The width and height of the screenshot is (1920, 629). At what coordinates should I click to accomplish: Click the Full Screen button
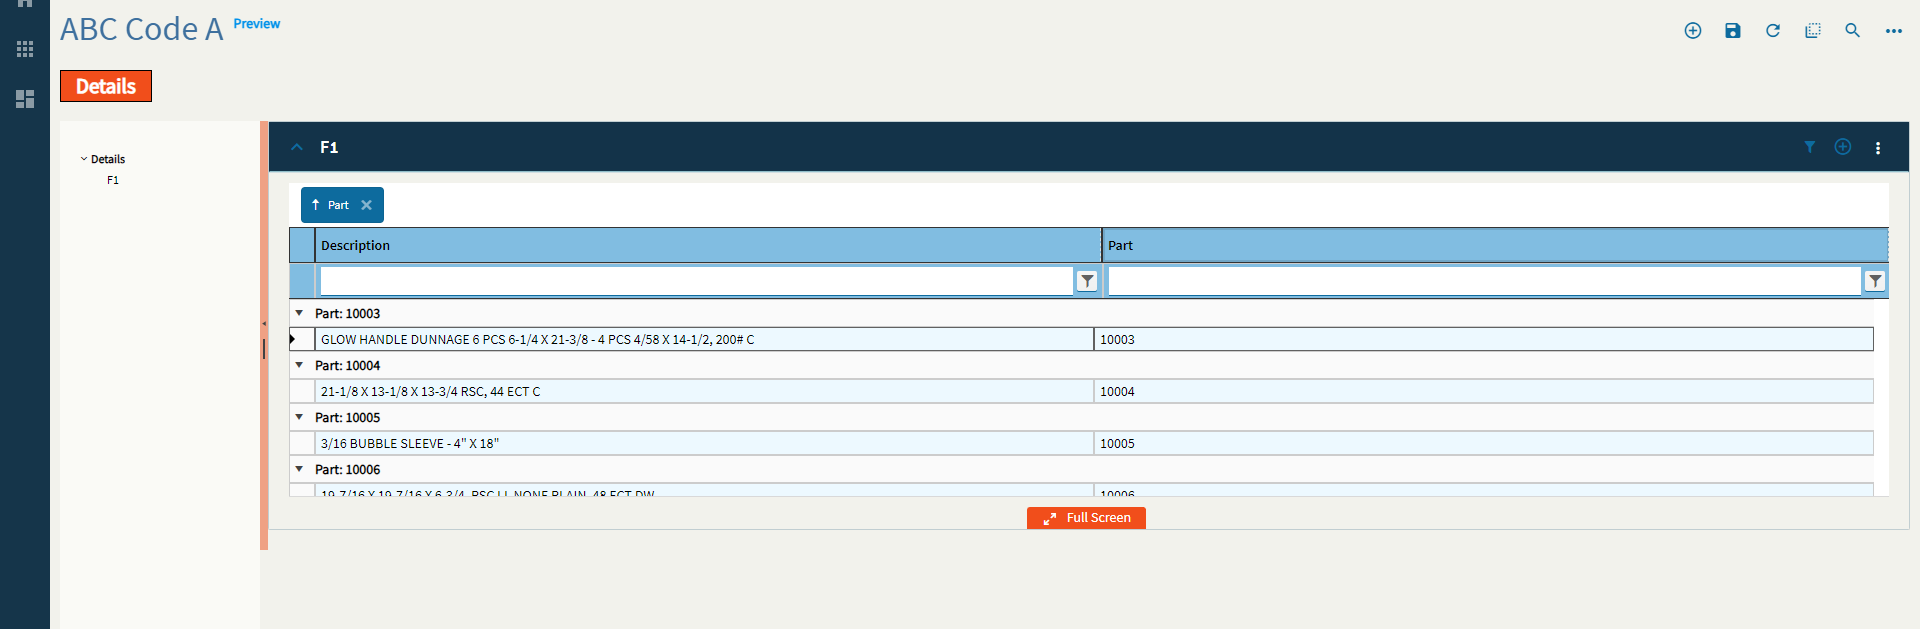[x=1086, y=518]
